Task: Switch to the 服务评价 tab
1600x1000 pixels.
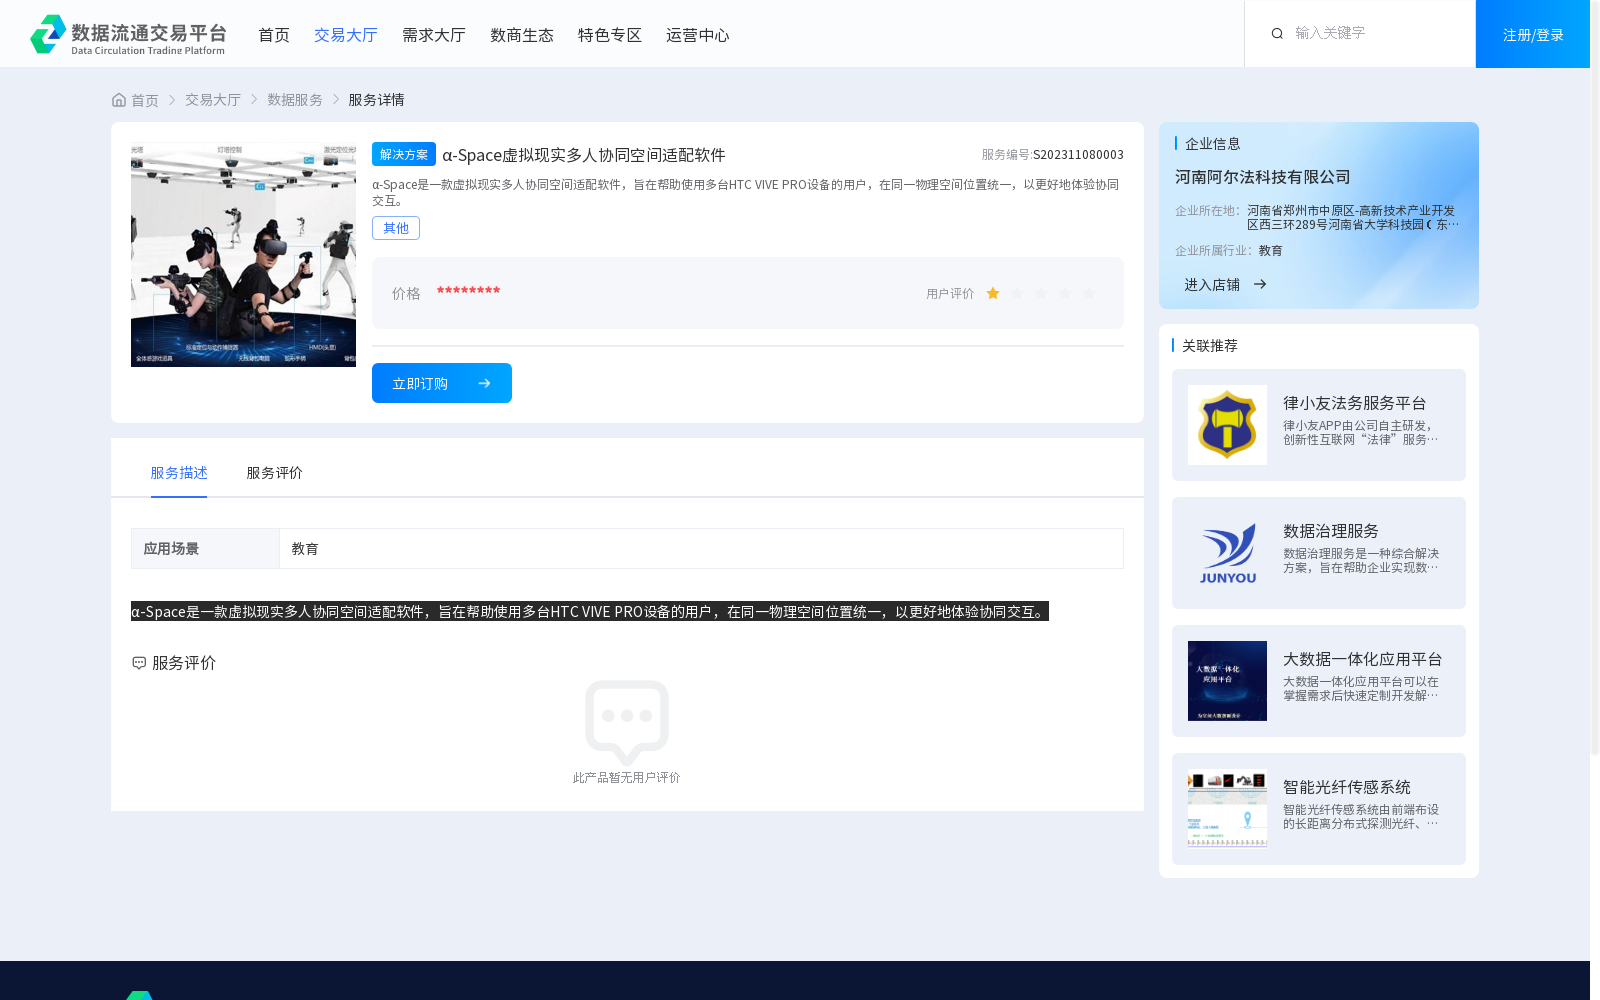Action: (275, 473)
